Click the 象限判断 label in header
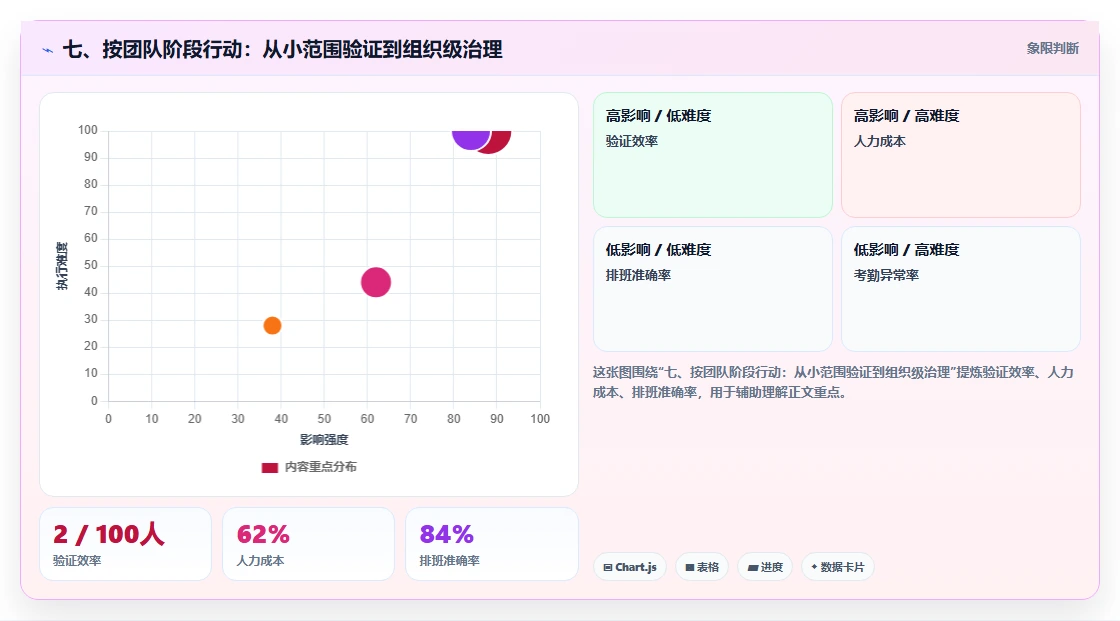The height and width of the screenshot is (621, 1120). click(x=1052, y=49)
